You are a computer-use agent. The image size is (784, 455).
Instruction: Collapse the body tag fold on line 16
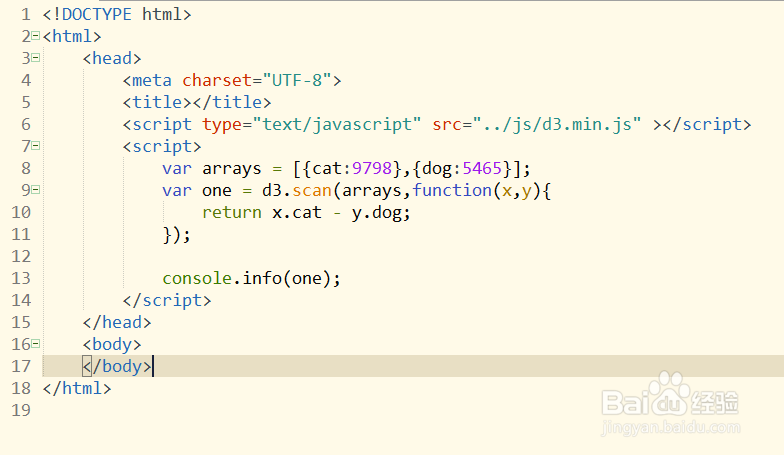(x=36, y=344)
